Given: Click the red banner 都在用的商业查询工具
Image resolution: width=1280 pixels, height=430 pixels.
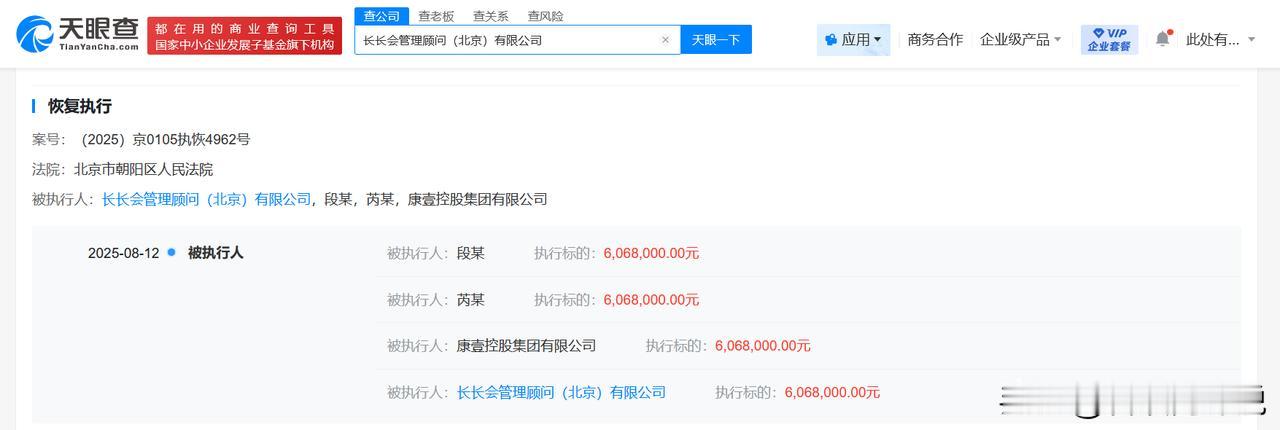Looking at the screenshot, I should [x=244, y=36].
